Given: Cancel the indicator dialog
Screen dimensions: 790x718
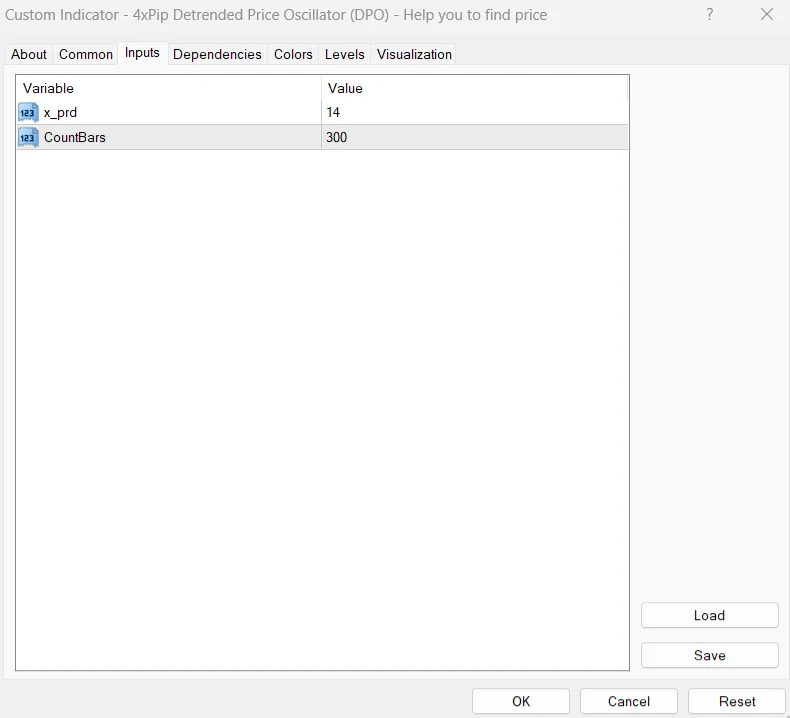Looking at the screenshot, I should tap(629, 701).
